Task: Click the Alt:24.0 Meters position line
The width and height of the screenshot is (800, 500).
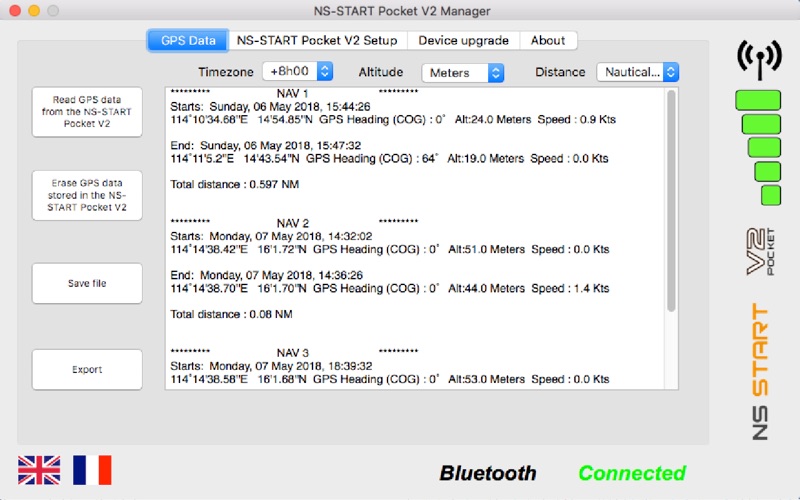Action: (x=393, y=119)
